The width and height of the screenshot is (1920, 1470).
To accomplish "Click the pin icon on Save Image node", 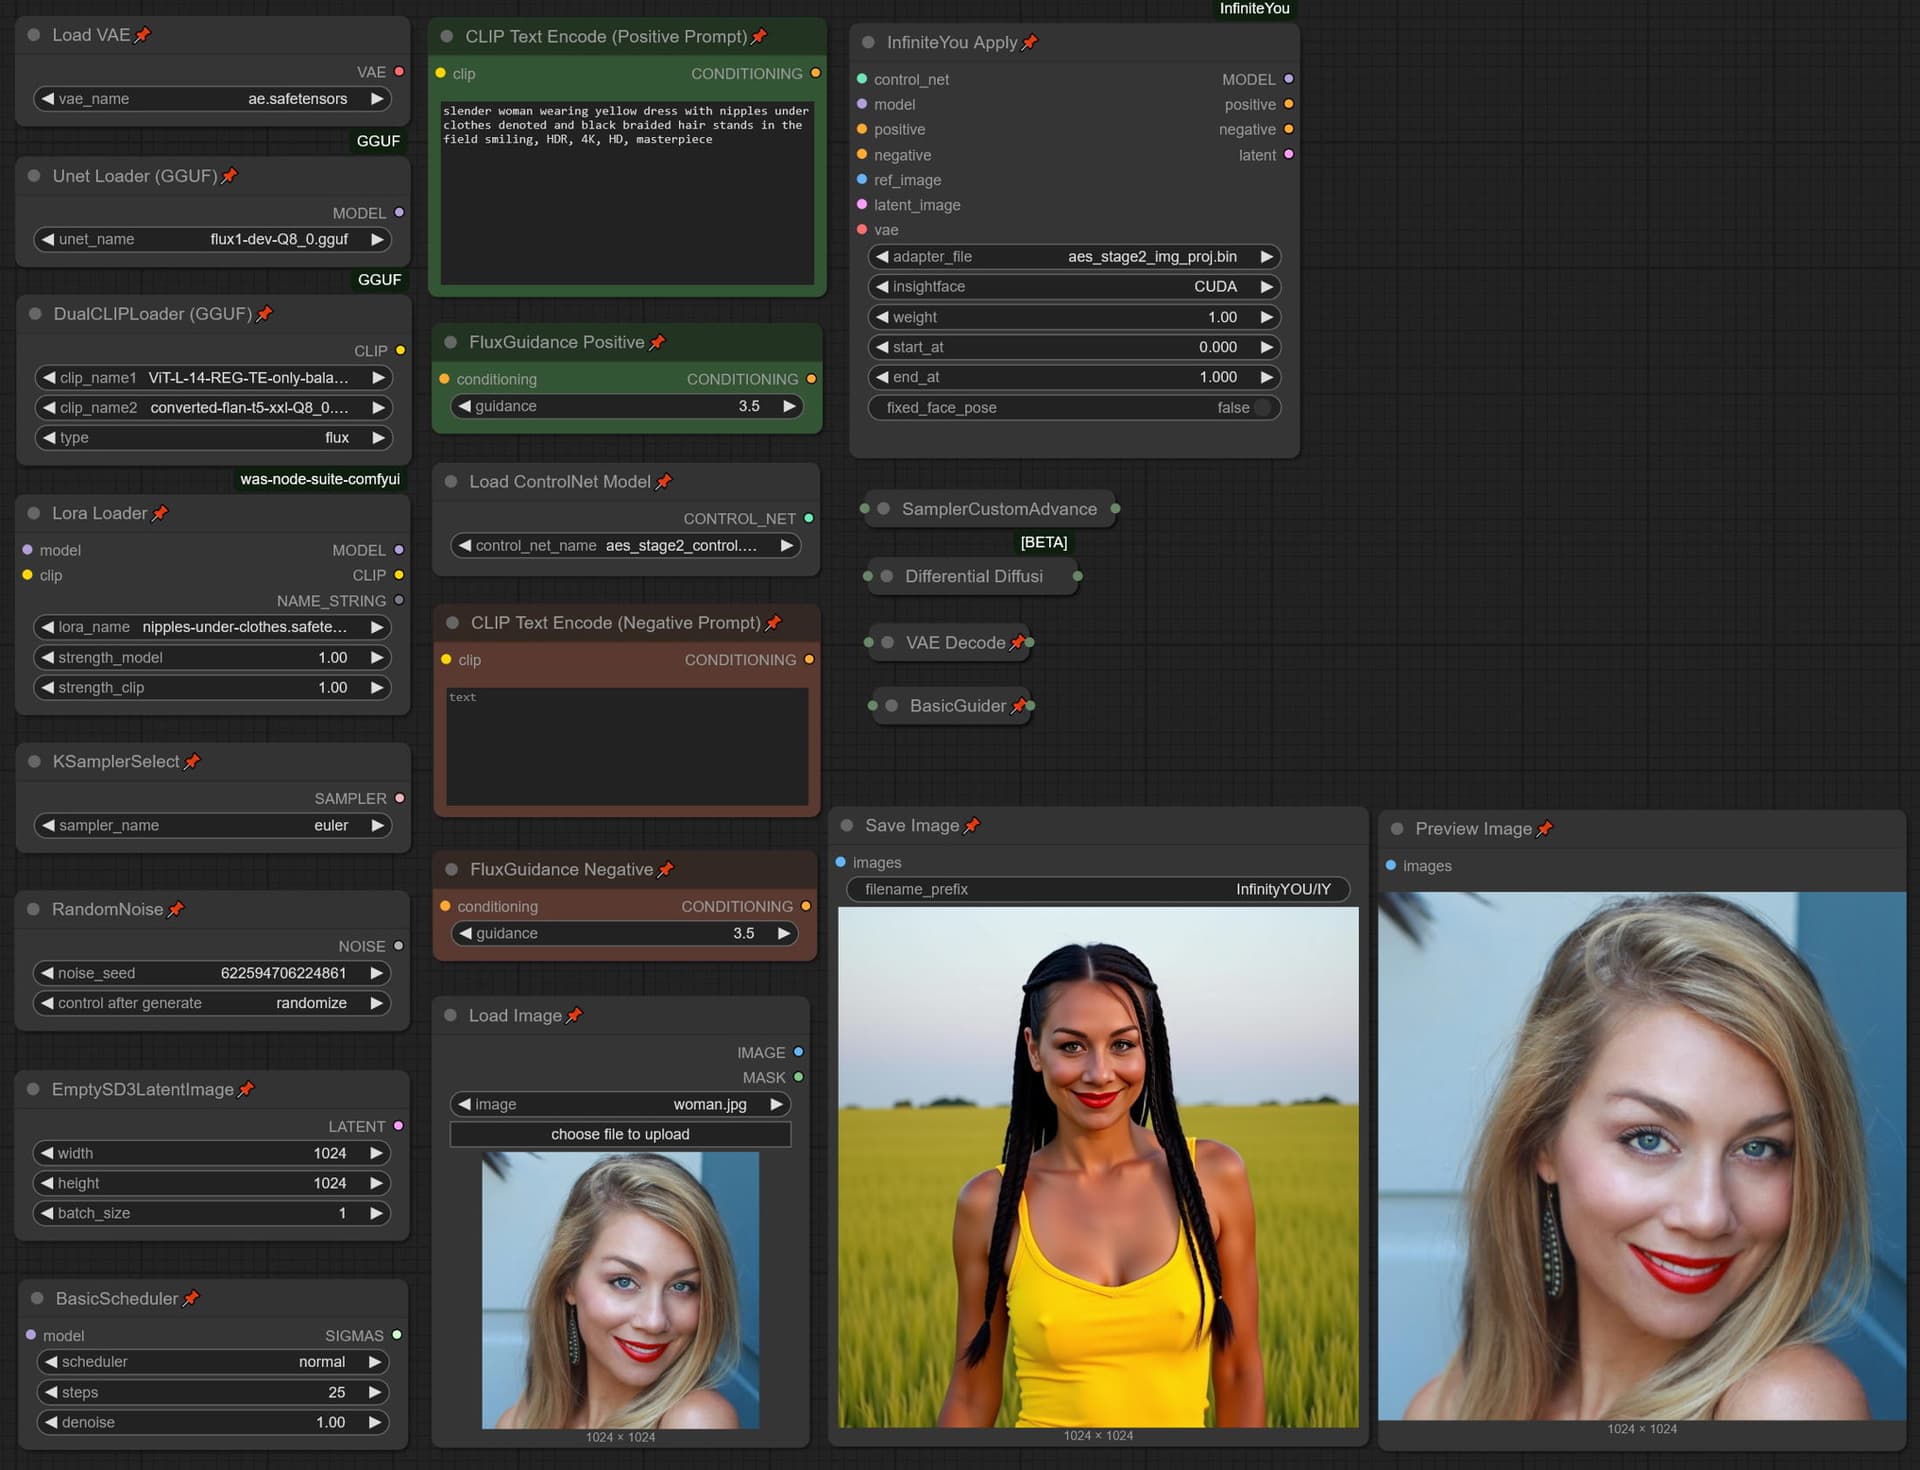I will tap(972, 826).
